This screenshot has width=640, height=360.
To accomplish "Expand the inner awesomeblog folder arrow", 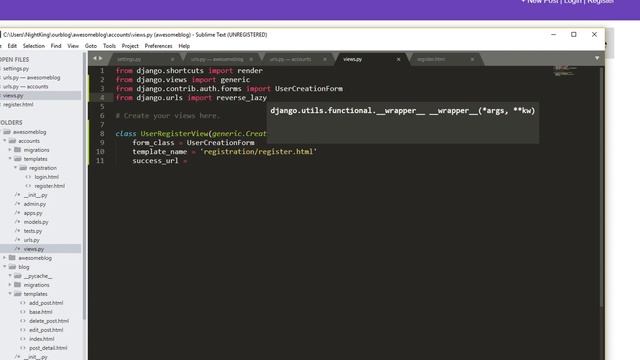I will (5, 258).
